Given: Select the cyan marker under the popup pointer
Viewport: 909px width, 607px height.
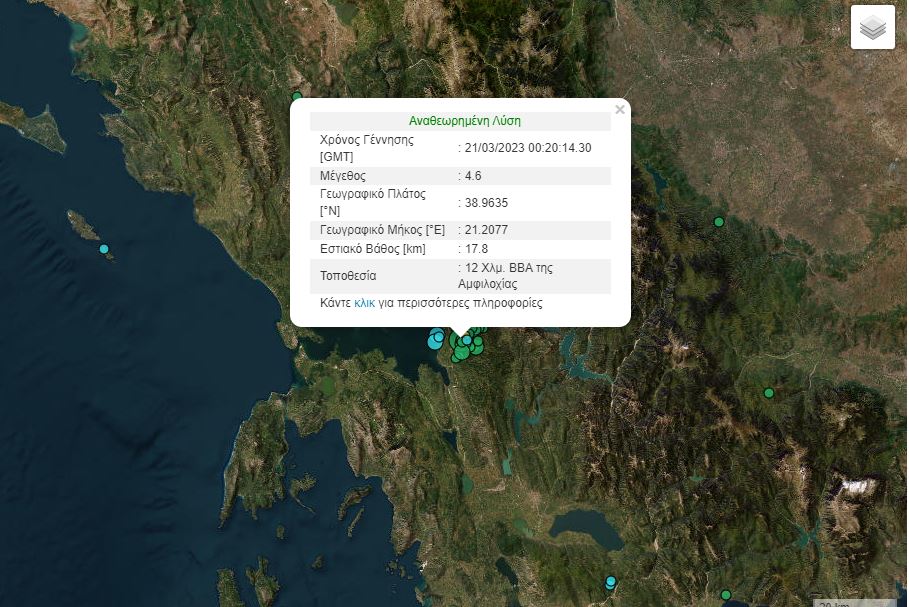Looking at the screenshot, I should click(x=466, y=340).
